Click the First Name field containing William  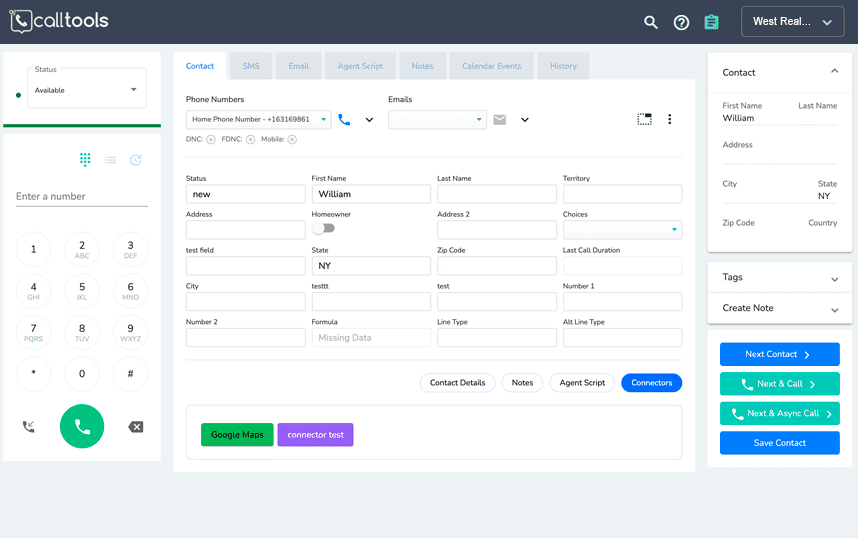[x=372, y=194]
